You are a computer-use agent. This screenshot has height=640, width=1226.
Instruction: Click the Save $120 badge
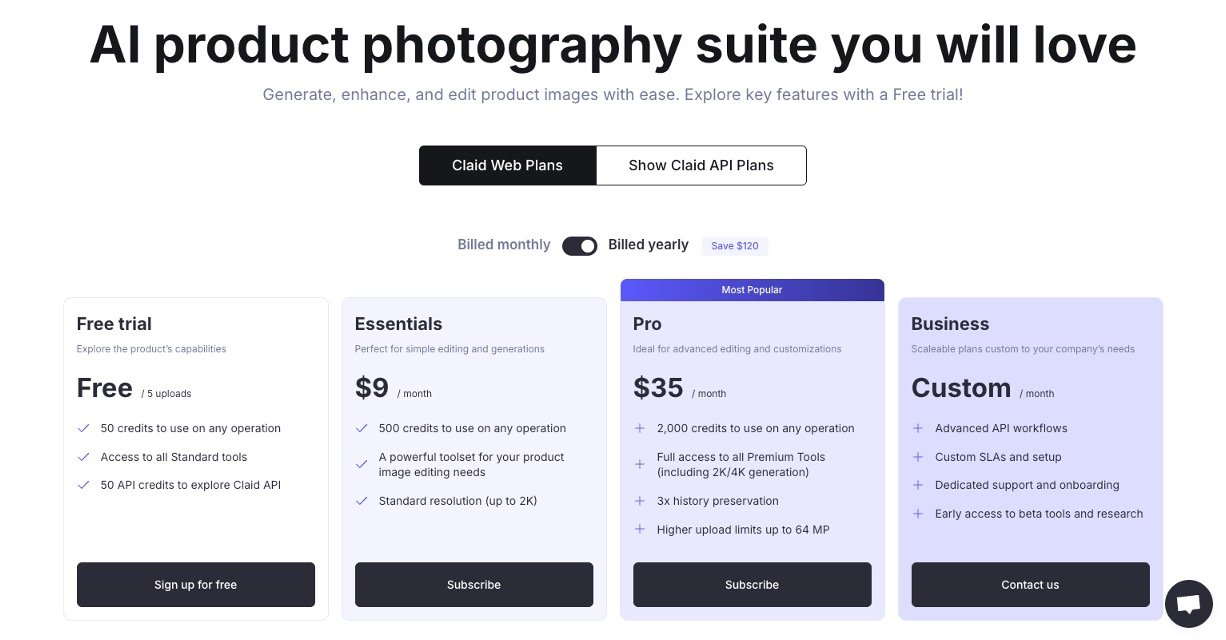point(735,246)
